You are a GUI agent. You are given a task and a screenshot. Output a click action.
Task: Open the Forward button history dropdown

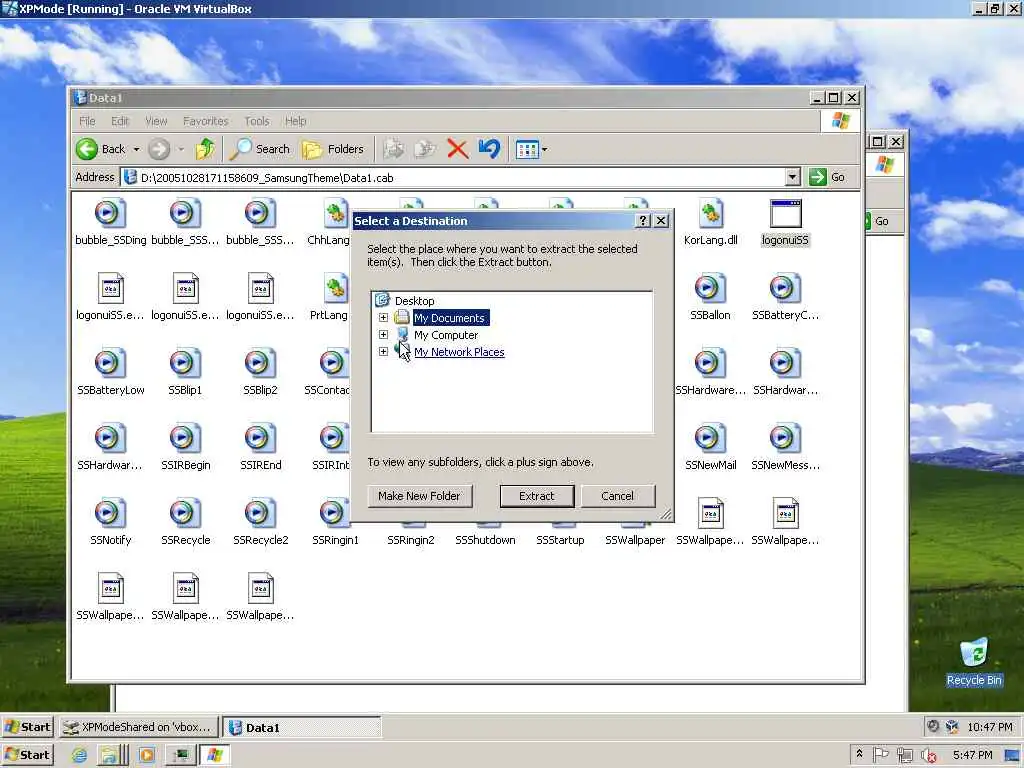181,150
